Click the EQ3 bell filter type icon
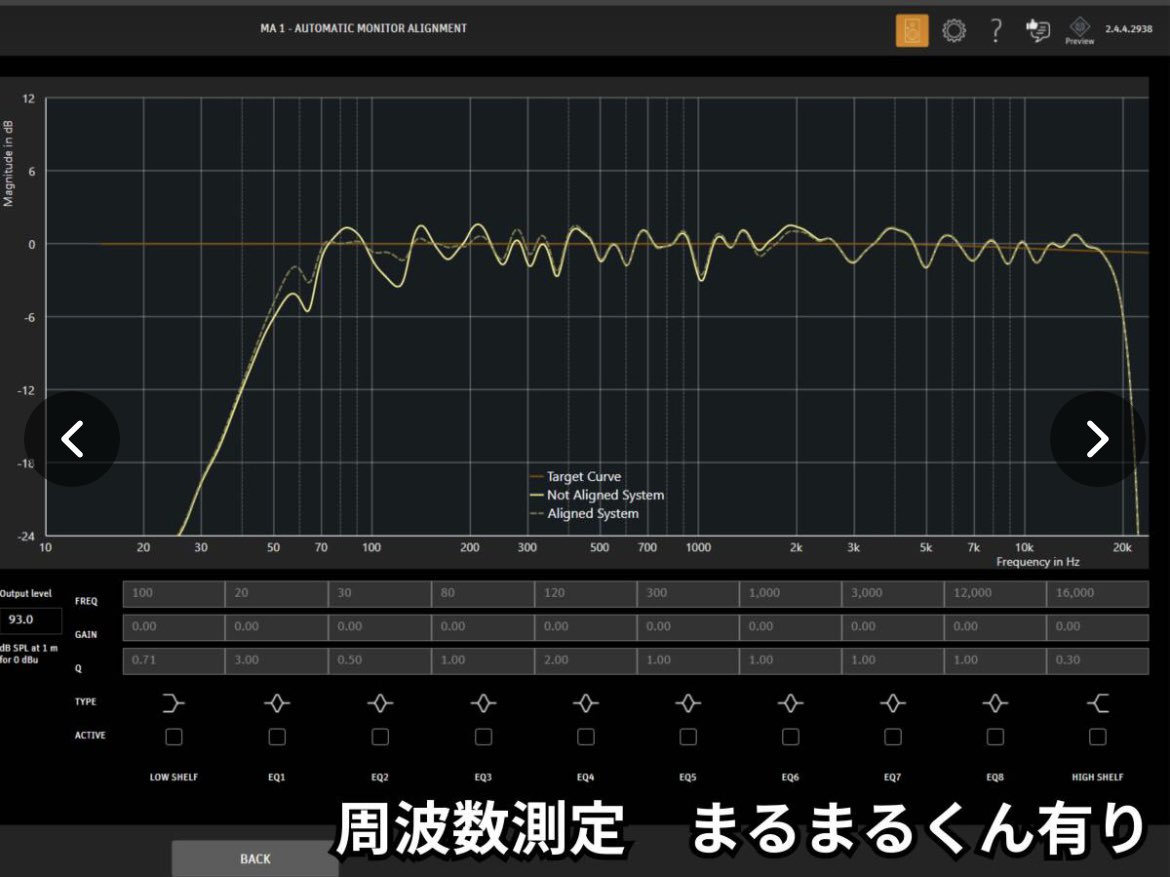 [483, 702]
